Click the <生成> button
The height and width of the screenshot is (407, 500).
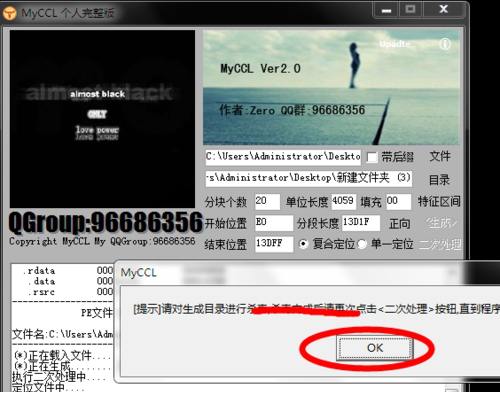point(441,223)
